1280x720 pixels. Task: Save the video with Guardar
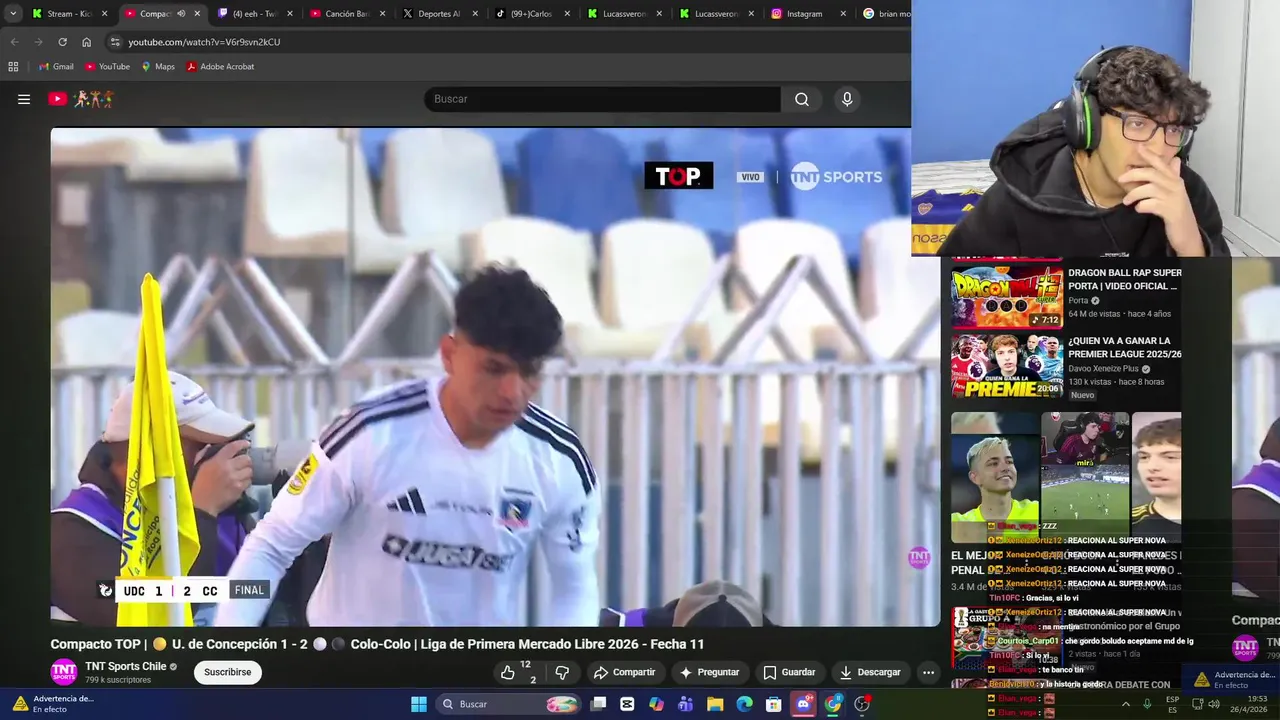[x=789, y=672]
